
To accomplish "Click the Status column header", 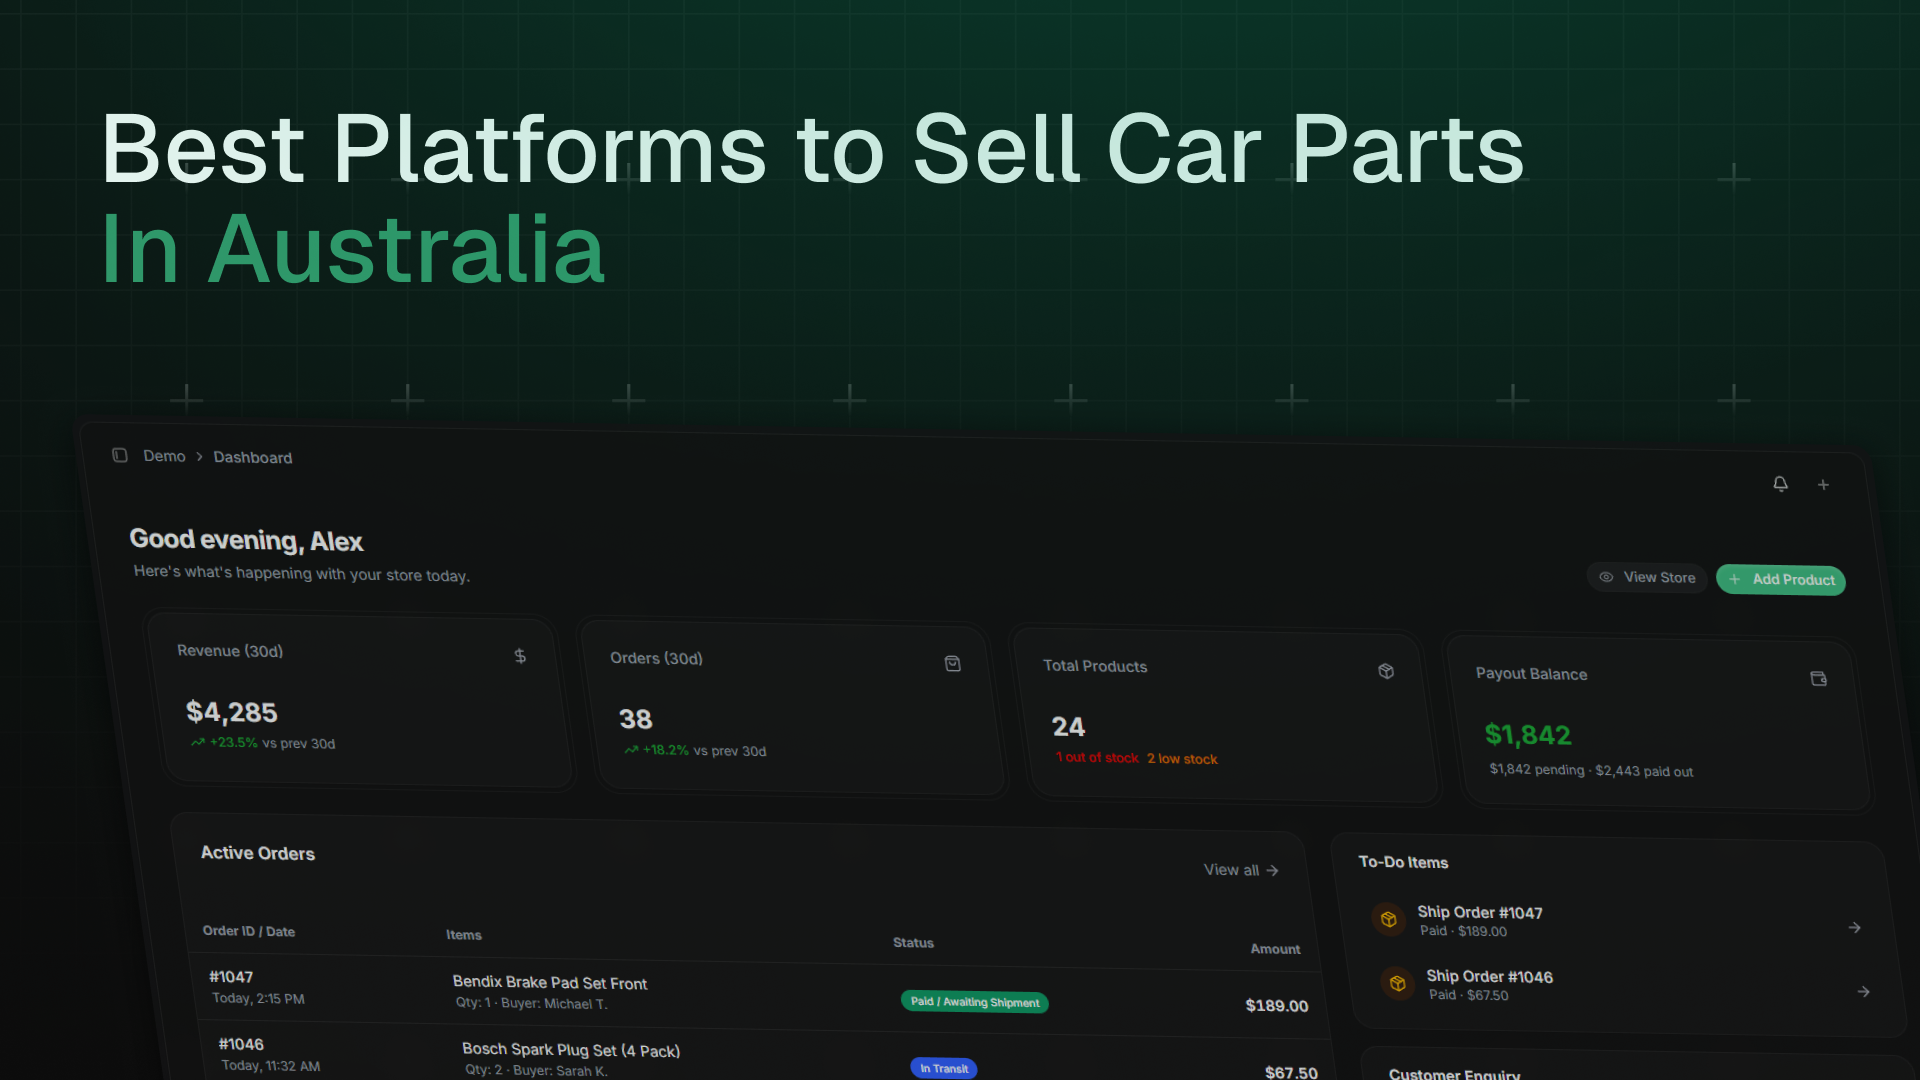I will coord(913,943).
